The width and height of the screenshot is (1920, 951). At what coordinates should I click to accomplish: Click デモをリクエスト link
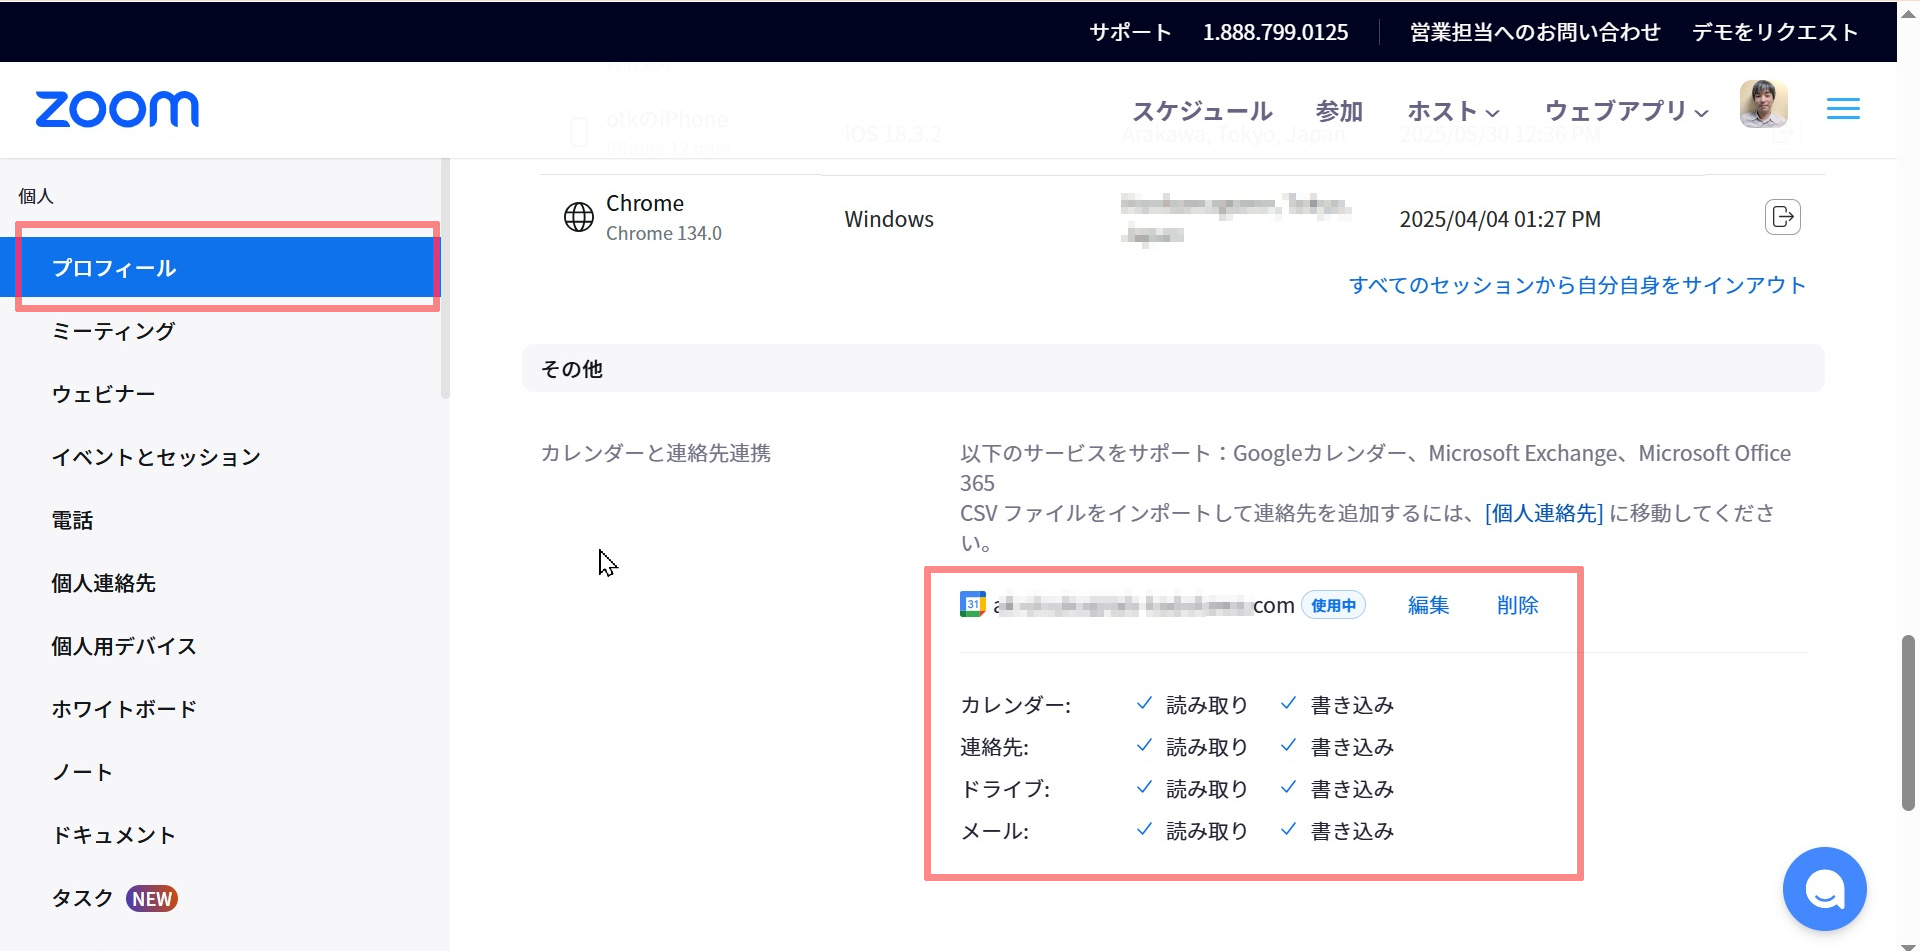[x=1775, y=32]
